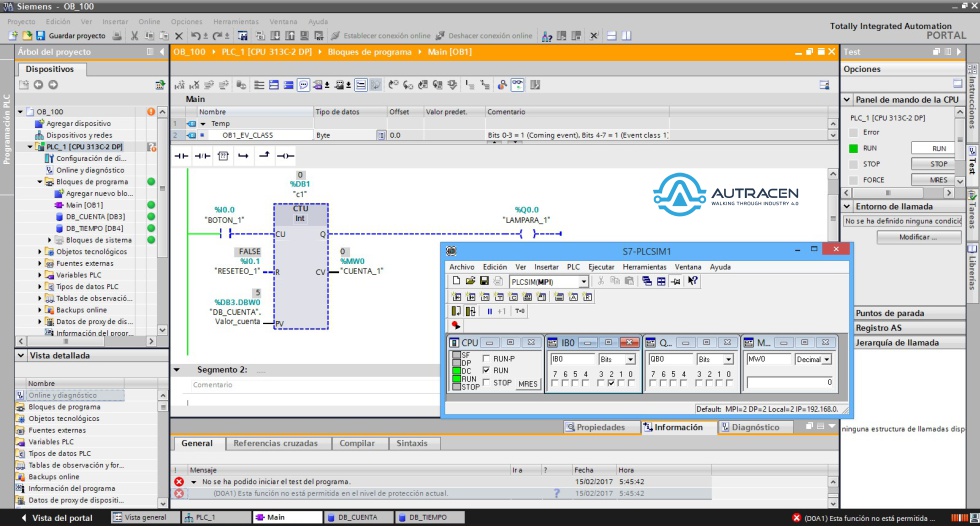Click the open folder icon in PLCSIM toolbar

coord(470,281)
